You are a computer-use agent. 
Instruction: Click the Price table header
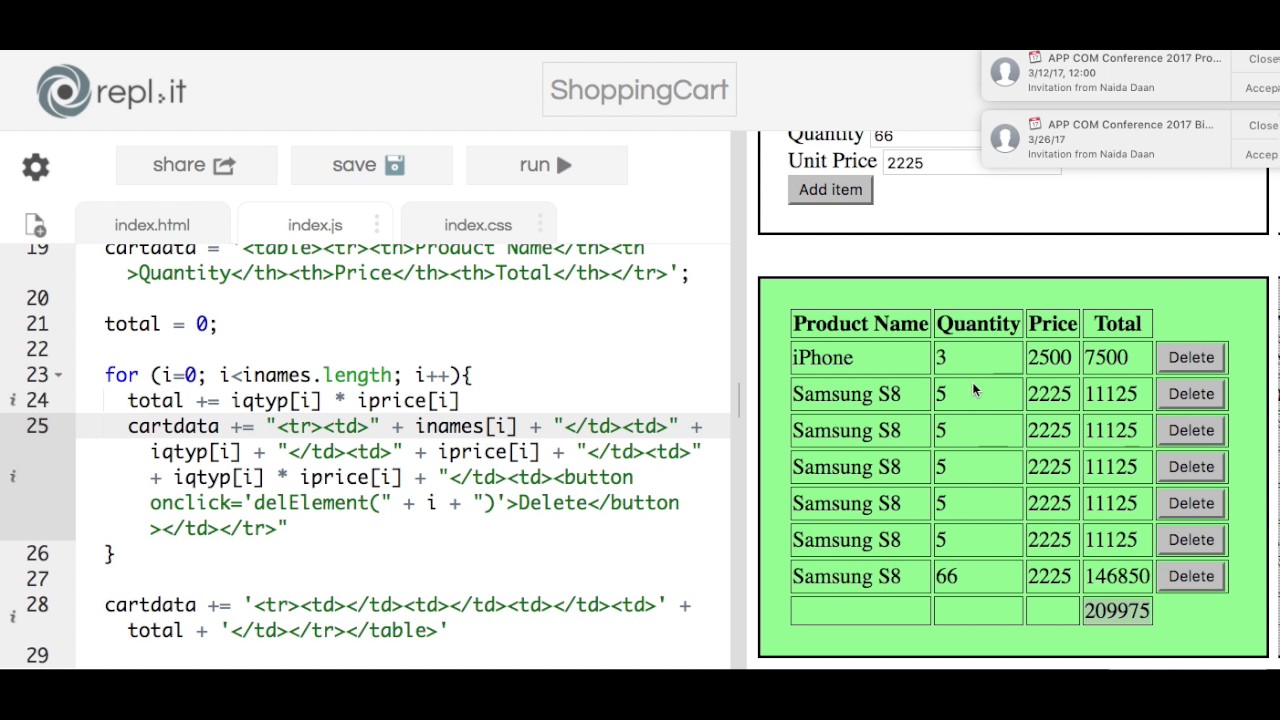point(1052,324)
